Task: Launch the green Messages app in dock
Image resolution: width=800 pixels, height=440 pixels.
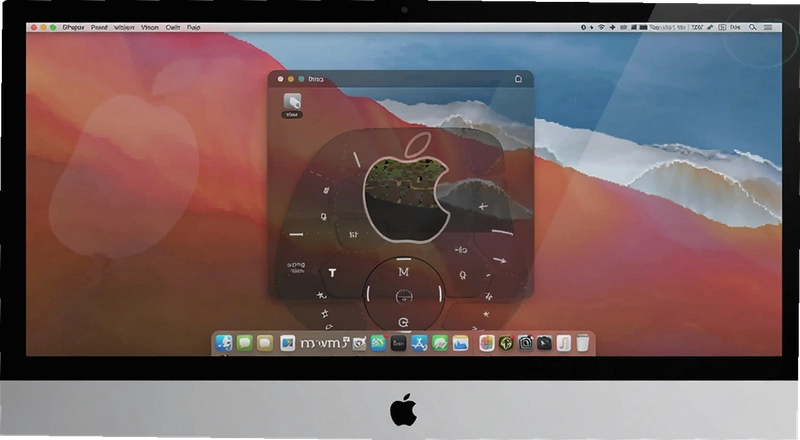Action: (244, 343)
